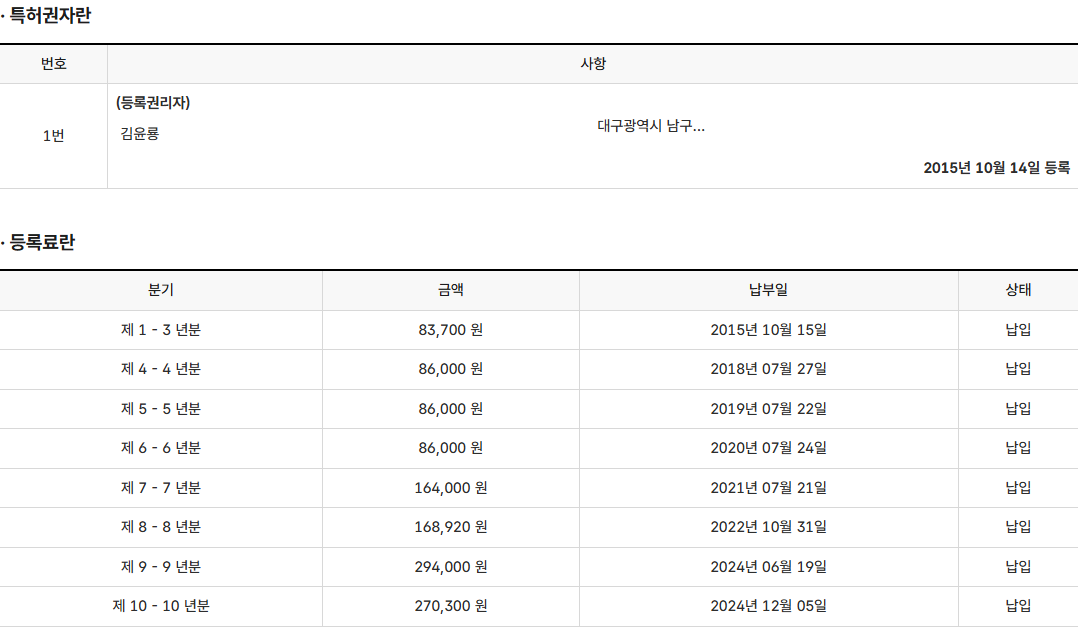1078x628 pixels.
Task: Select the 제 1 - 3 년분 row
Action: click(x=161, y=330)
